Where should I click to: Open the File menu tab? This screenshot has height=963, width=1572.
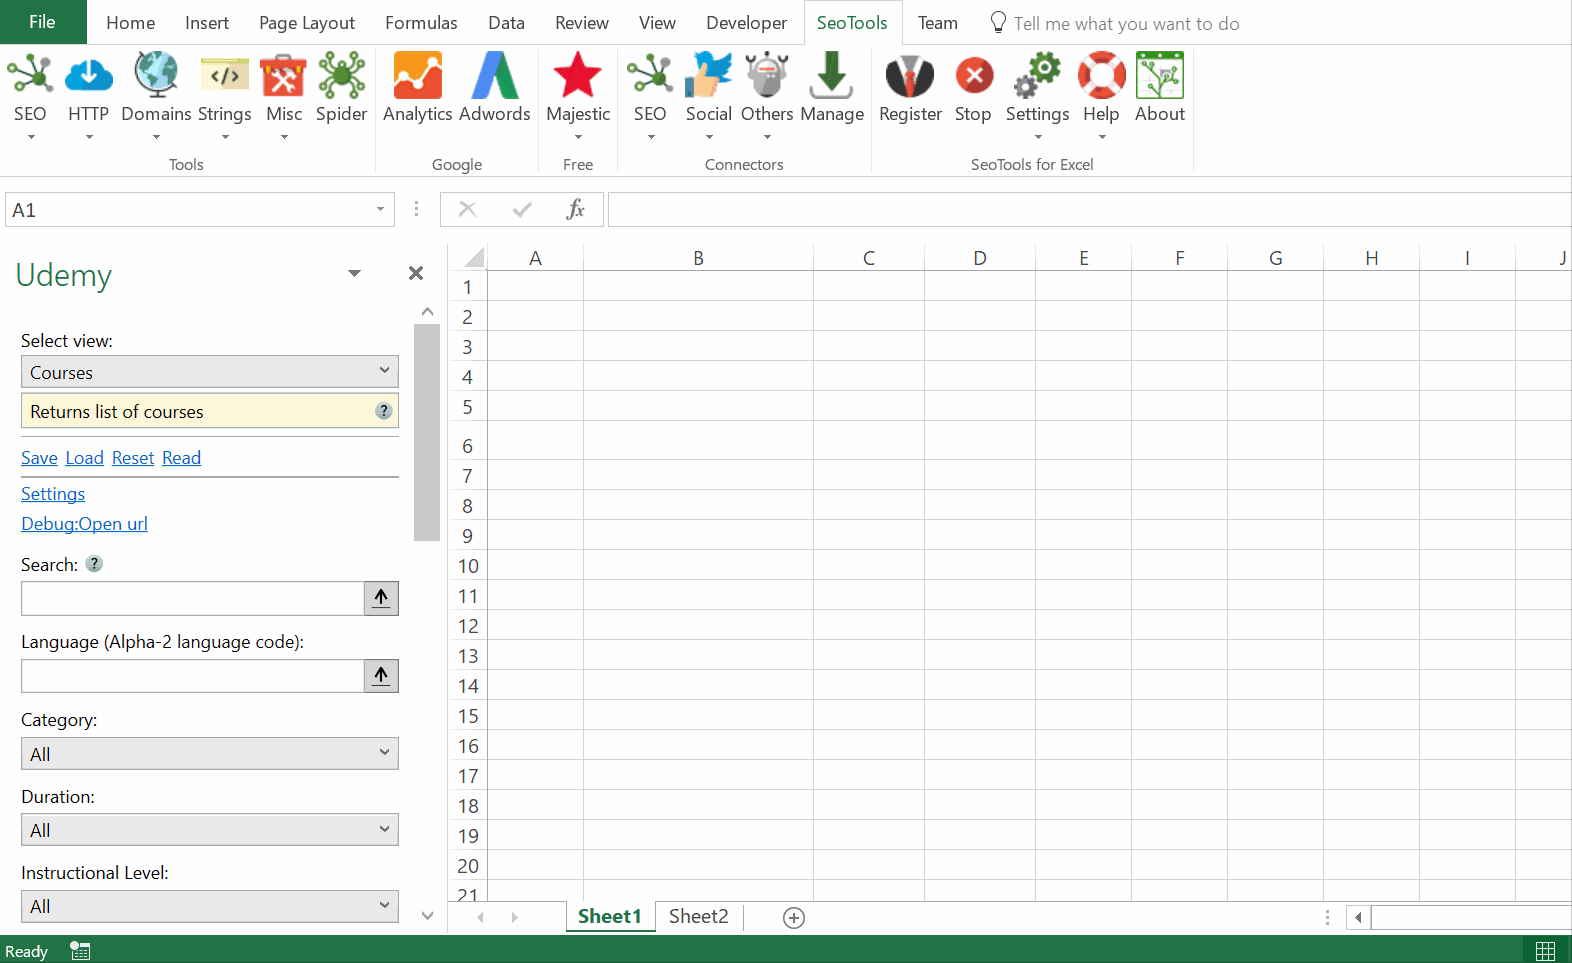pos(43,22)
